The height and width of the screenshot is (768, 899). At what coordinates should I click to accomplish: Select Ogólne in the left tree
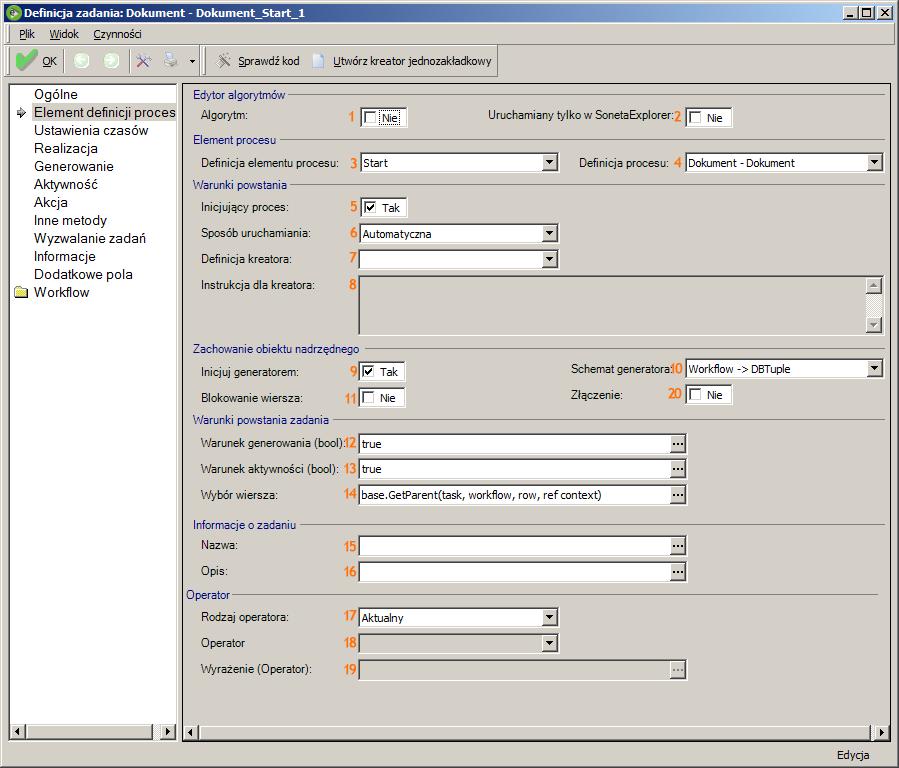tap(56, 95)
